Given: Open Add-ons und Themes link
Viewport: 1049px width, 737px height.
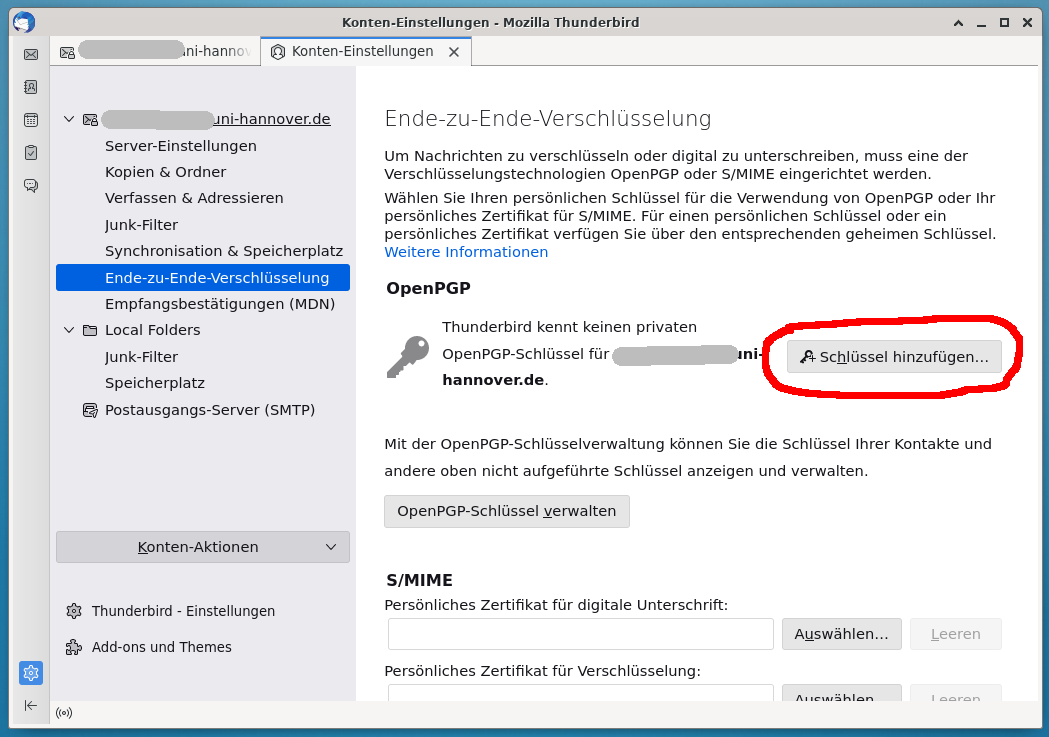Looking at the screenshot, I should tap(162, 647).
